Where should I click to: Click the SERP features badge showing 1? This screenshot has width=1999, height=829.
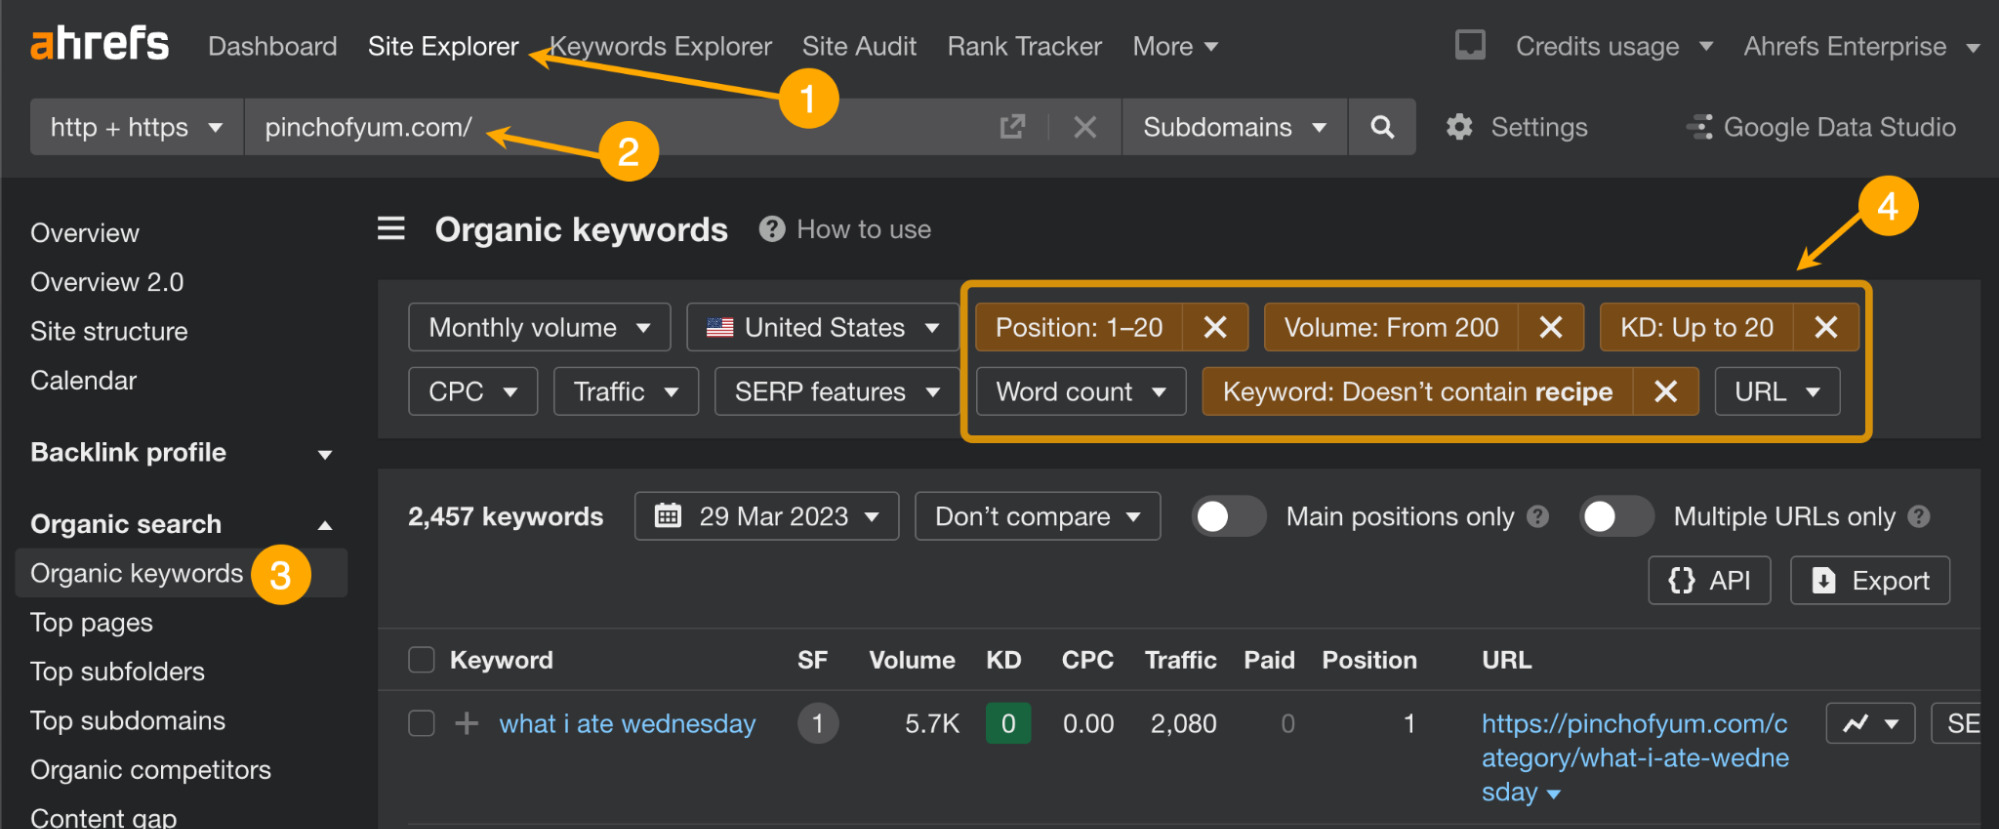coord(818,723)
